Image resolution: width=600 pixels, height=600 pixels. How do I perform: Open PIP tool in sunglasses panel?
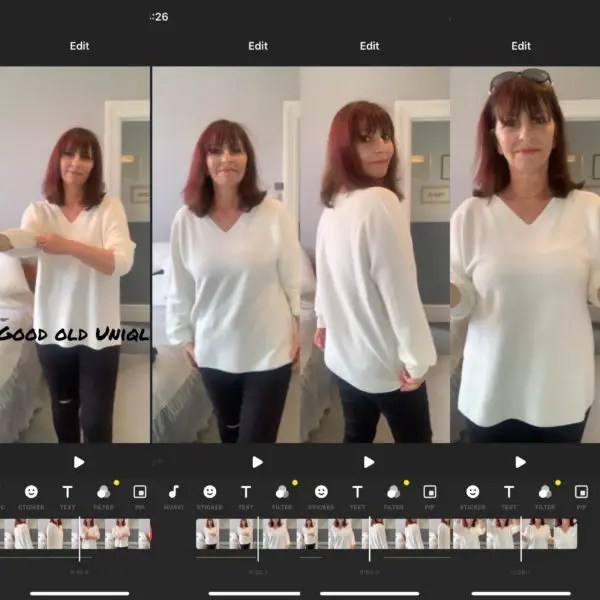(x=581, y=492)
